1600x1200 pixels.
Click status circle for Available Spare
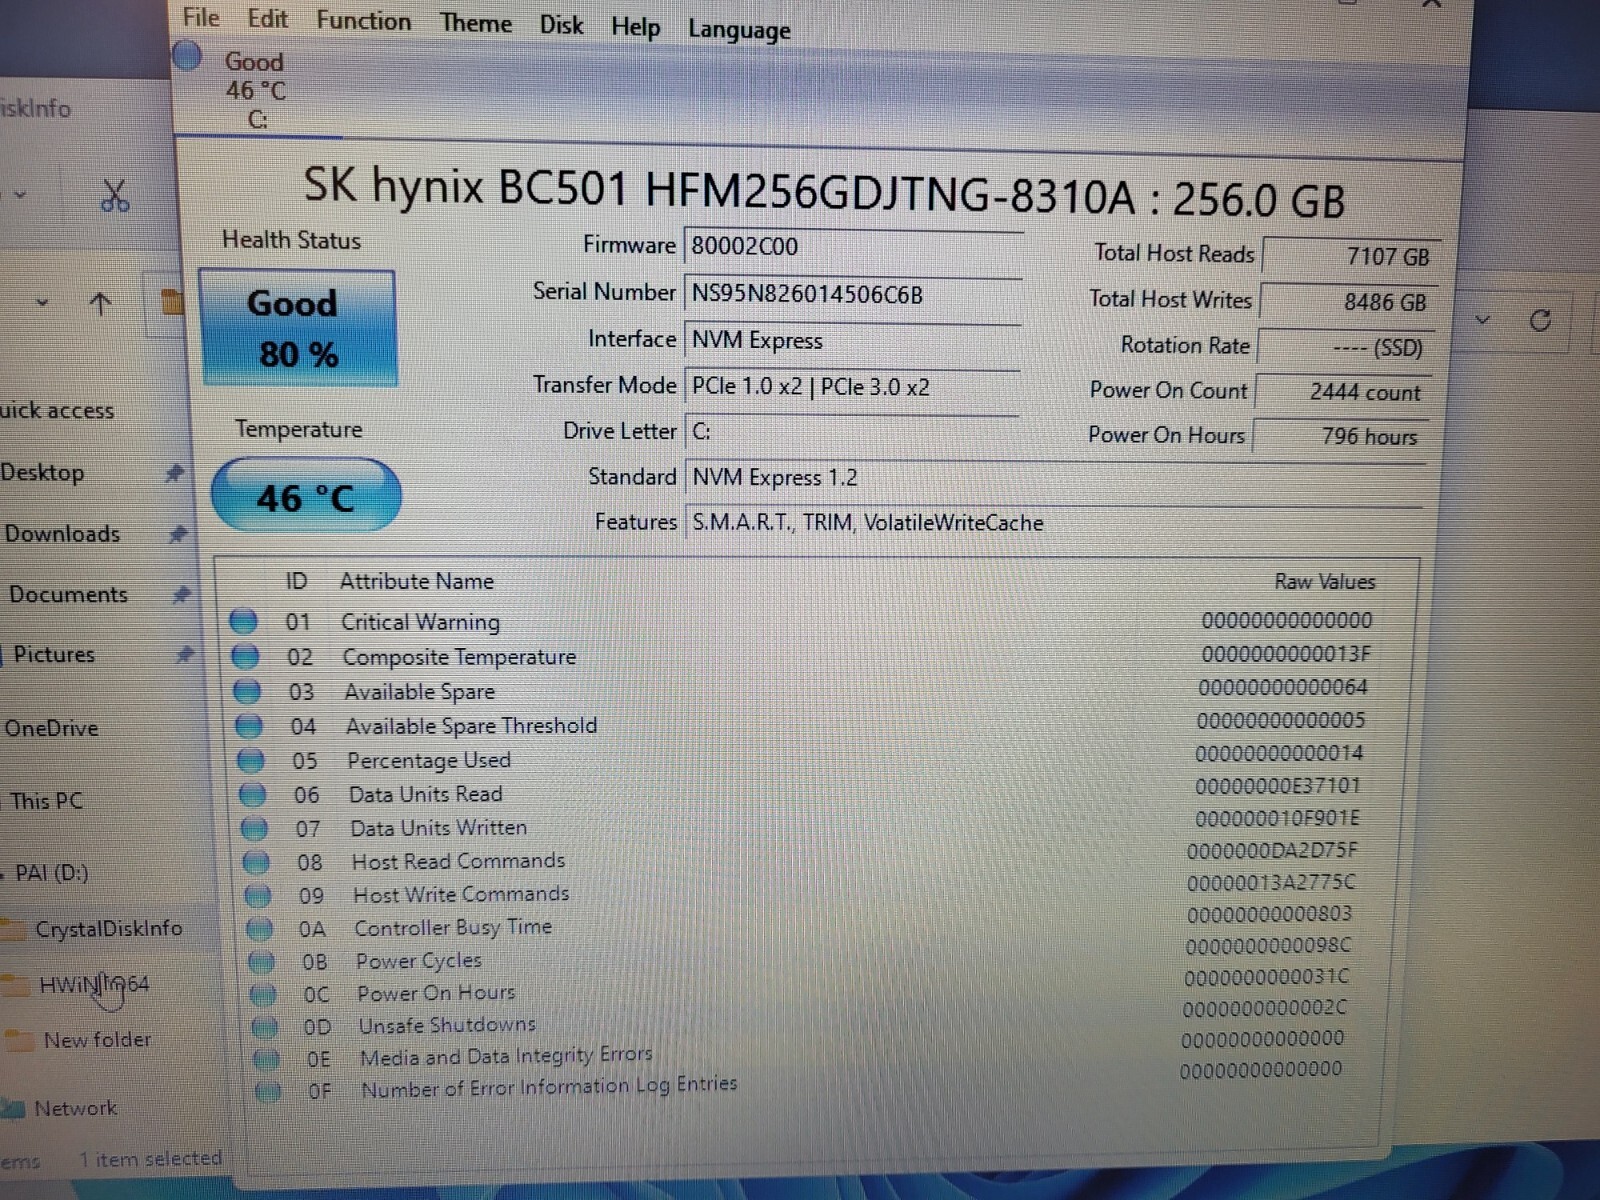(247, 691)
